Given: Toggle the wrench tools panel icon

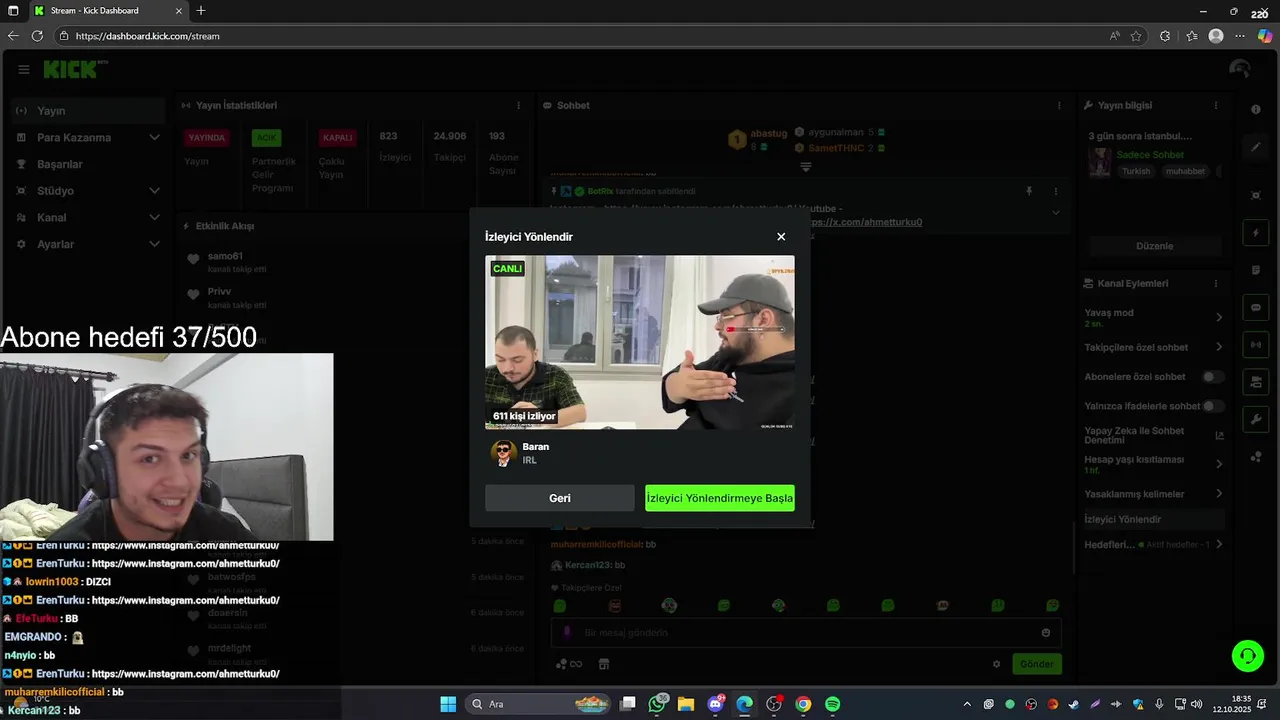Looking at the screenshot, I should pos(1256,419).
